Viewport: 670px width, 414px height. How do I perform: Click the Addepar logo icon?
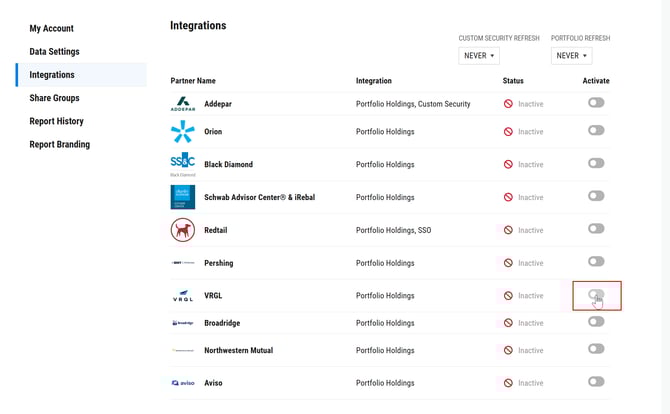(183, 104)
